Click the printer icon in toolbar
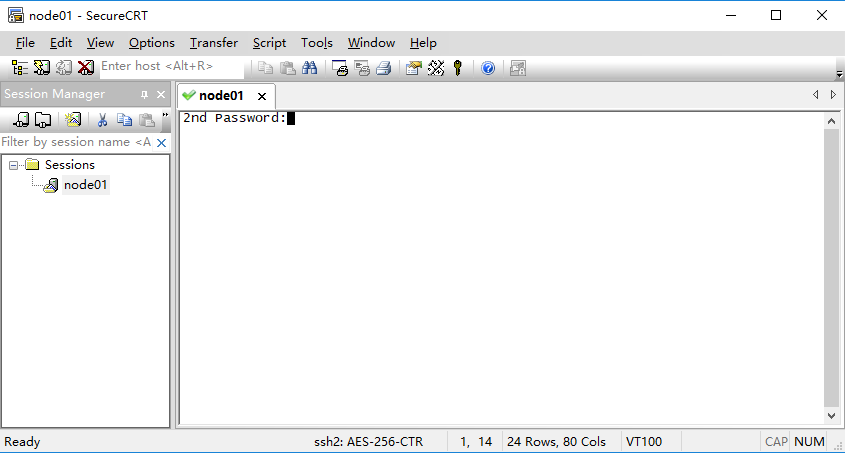This screenshot has width=845, height=453. point(384,68)
